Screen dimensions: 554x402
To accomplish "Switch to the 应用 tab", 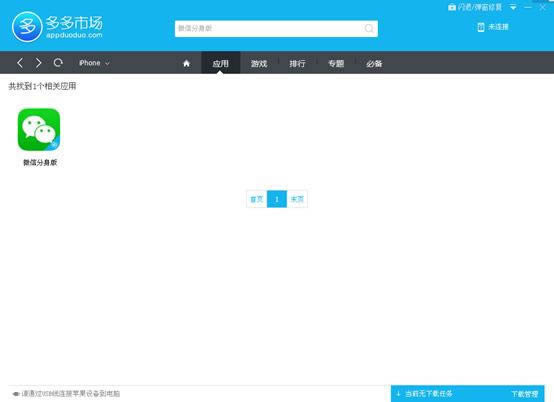I will [x=220, y=63].
